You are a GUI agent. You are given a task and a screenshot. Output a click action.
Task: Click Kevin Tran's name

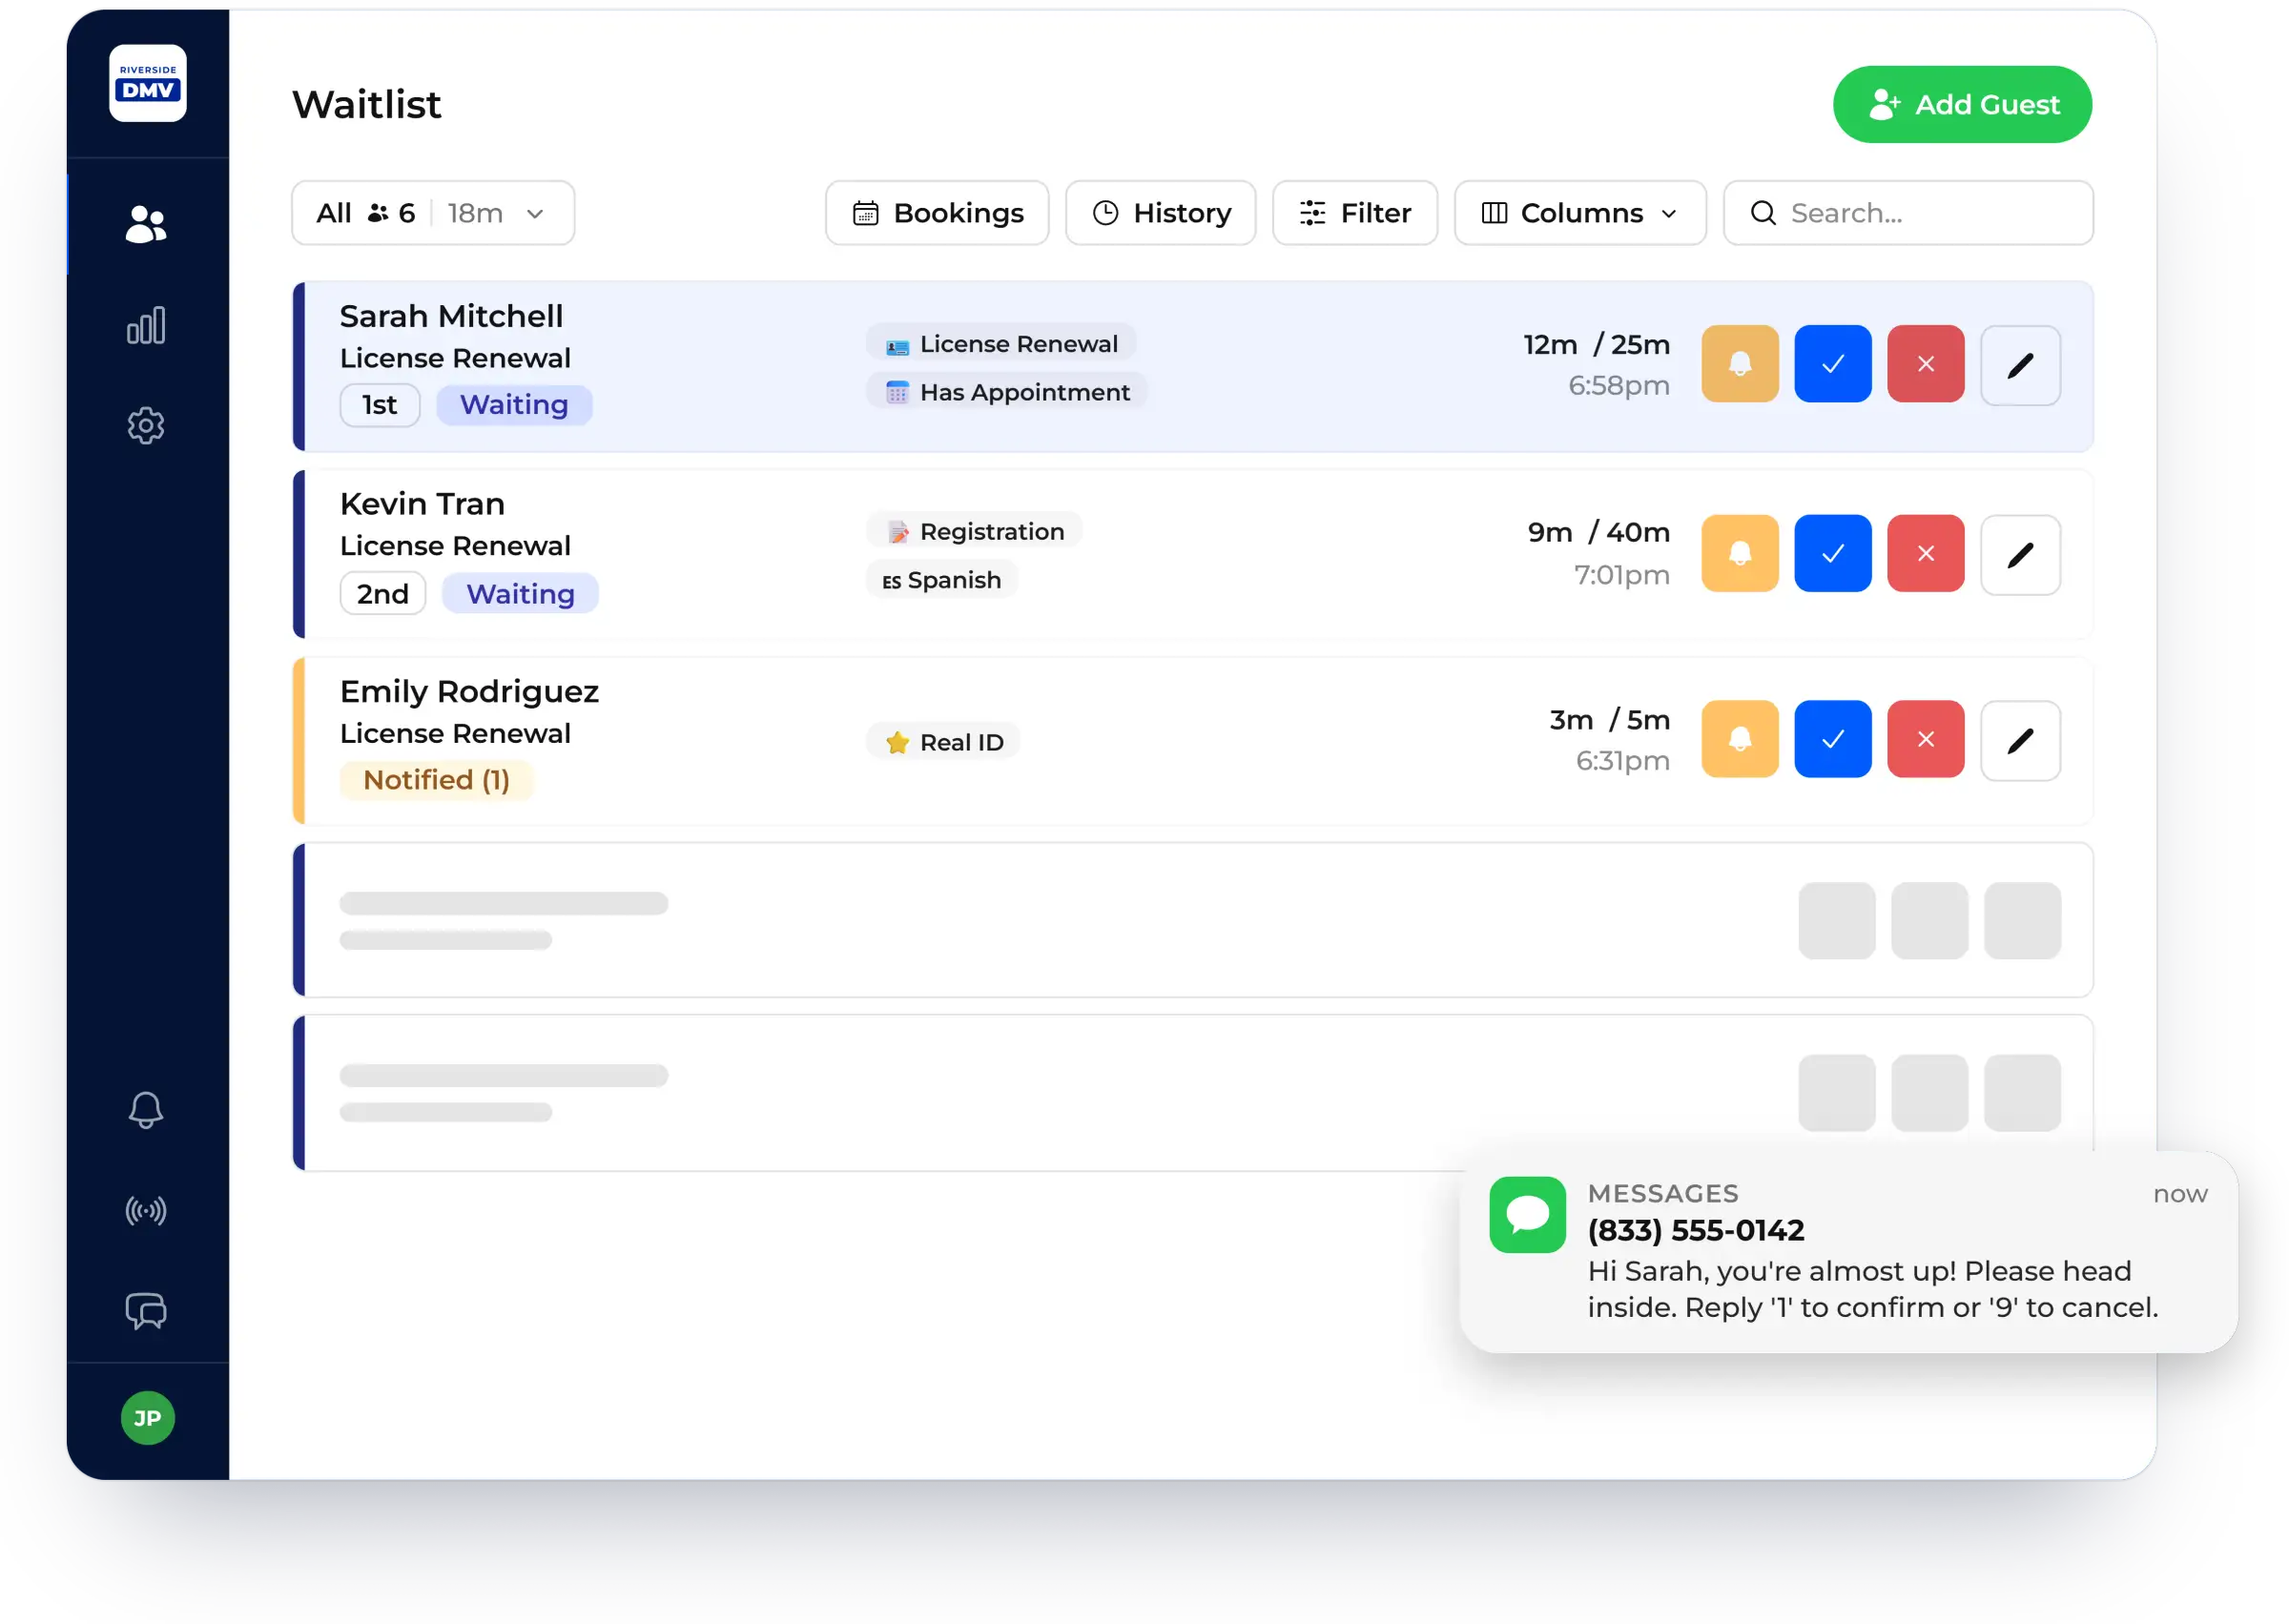click(x=422, y=504)
